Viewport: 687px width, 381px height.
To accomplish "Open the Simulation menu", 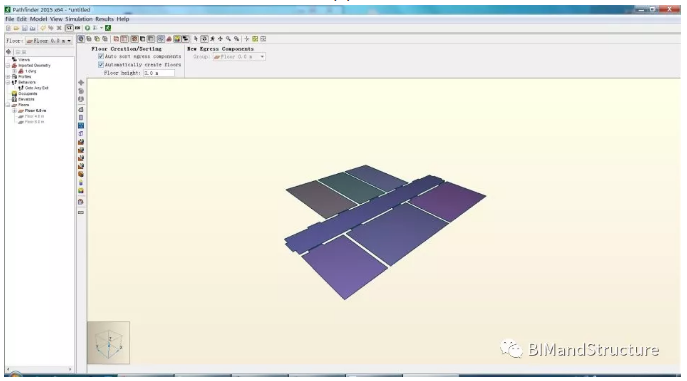I will tap(79, 19).
